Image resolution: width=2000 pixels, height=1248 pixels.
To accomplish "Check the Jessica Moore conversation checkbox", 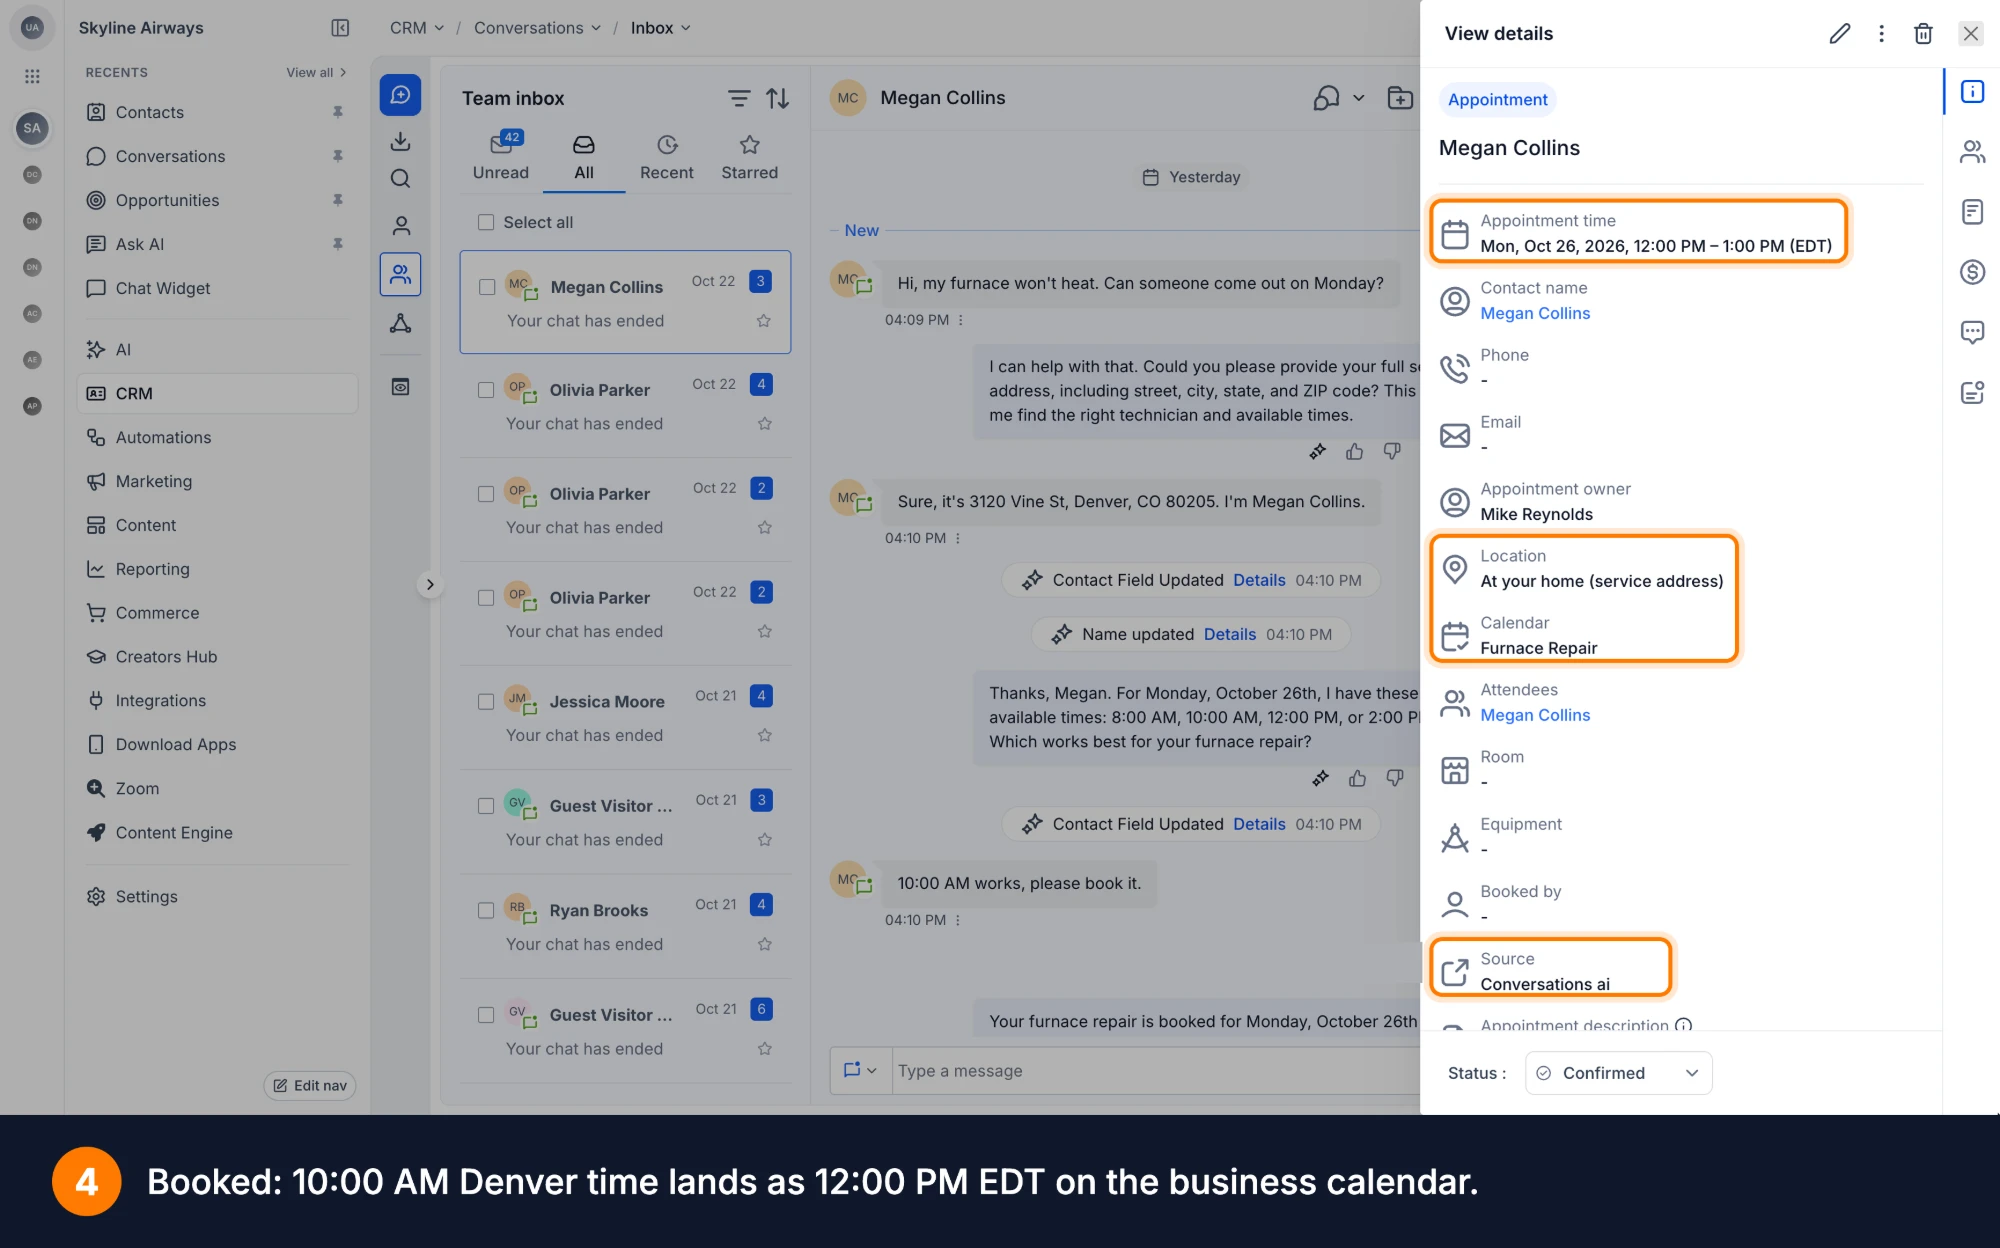I will click(486, 702).
